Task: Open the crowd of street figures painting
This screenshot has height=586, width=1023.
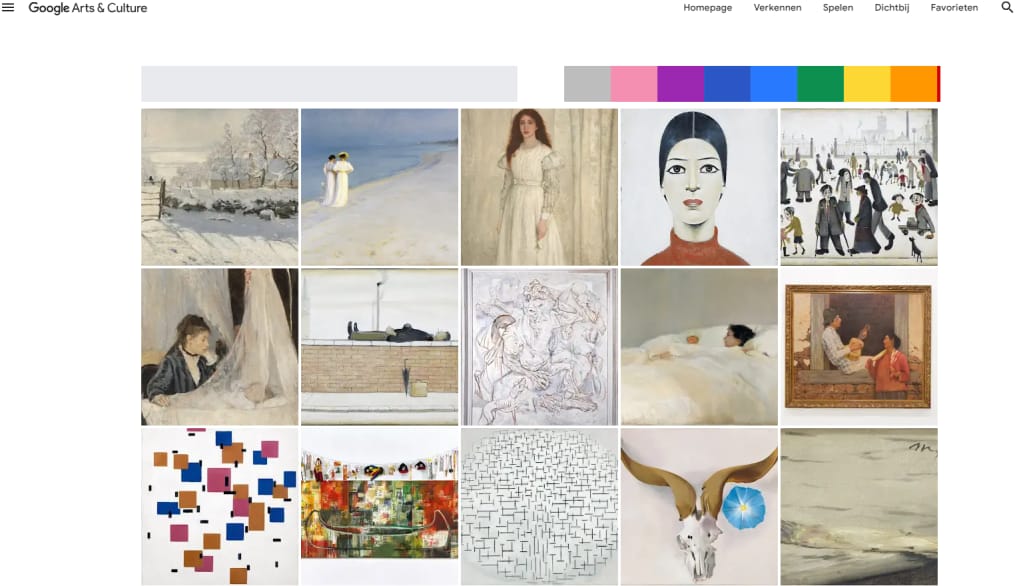Action: point(859,187)
